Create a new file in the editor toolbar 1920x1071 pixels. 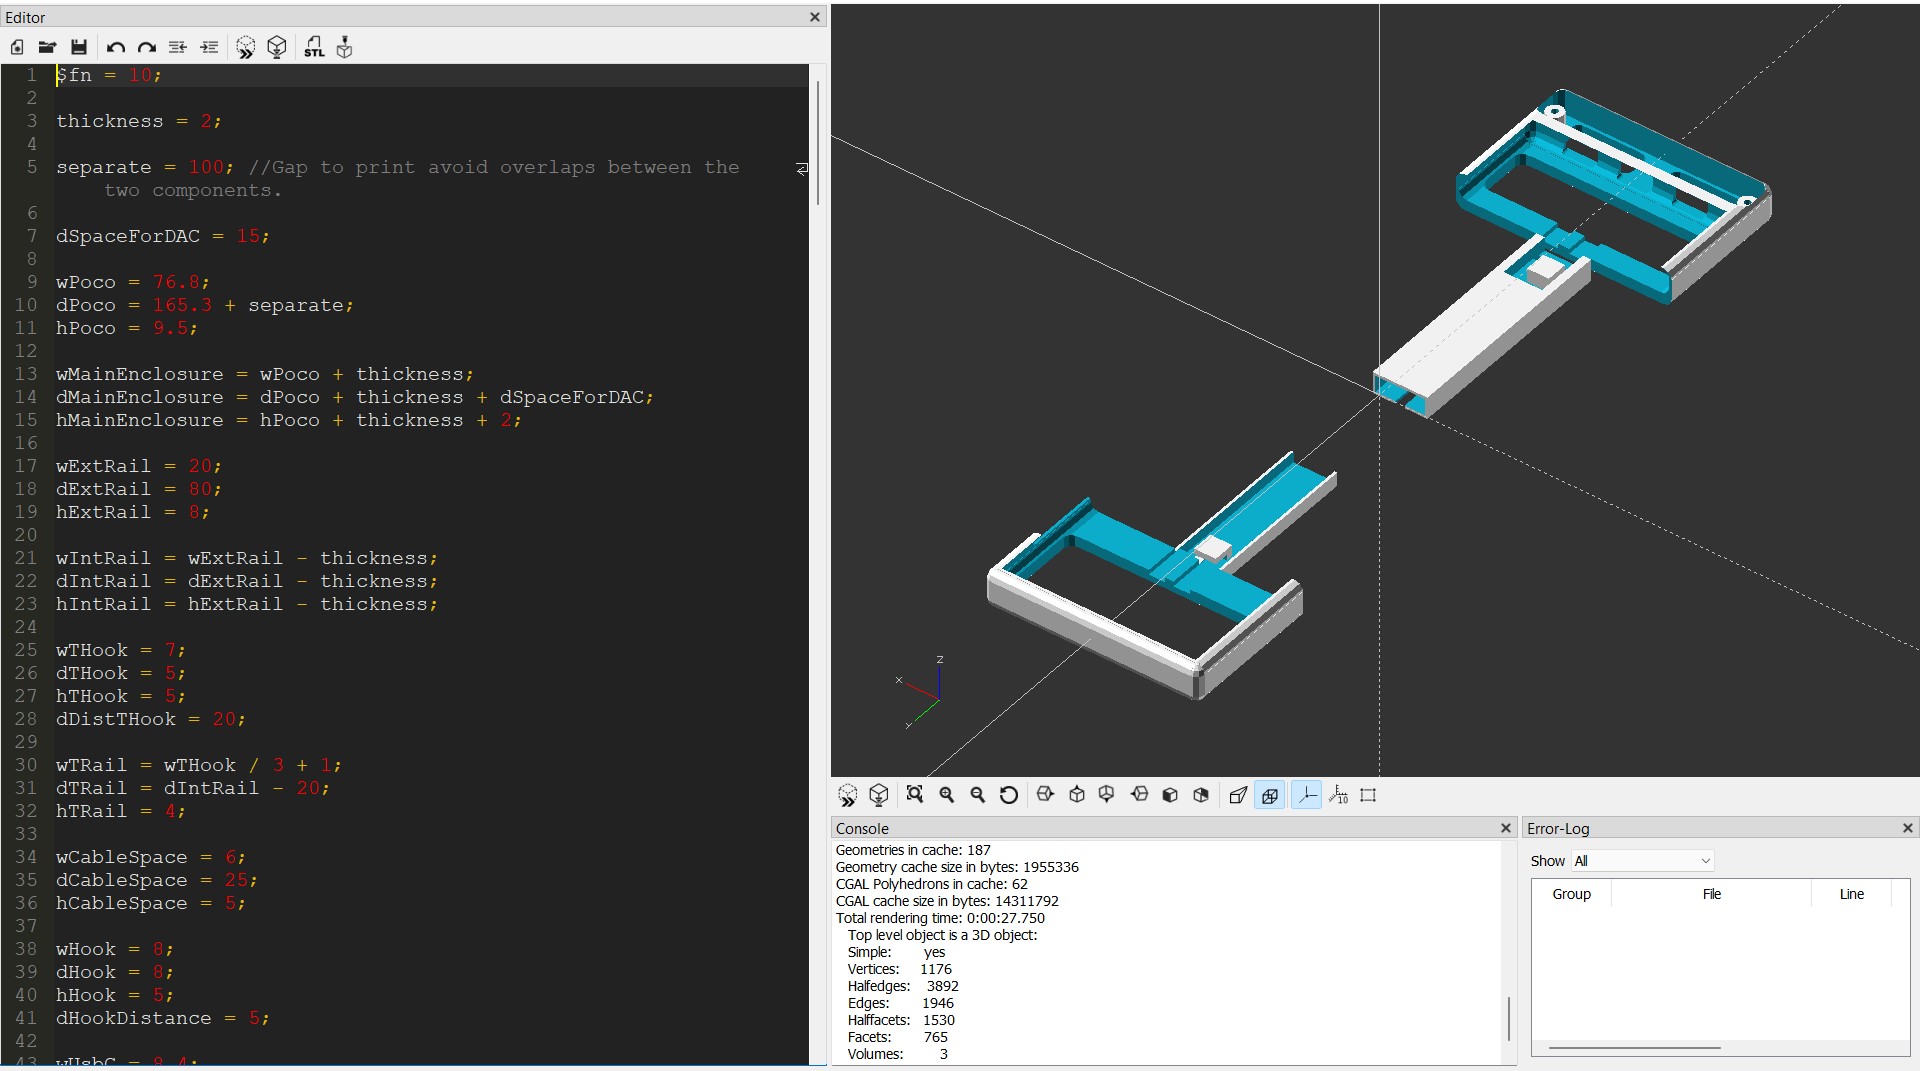pyautogui.click(x=17, y=47)
